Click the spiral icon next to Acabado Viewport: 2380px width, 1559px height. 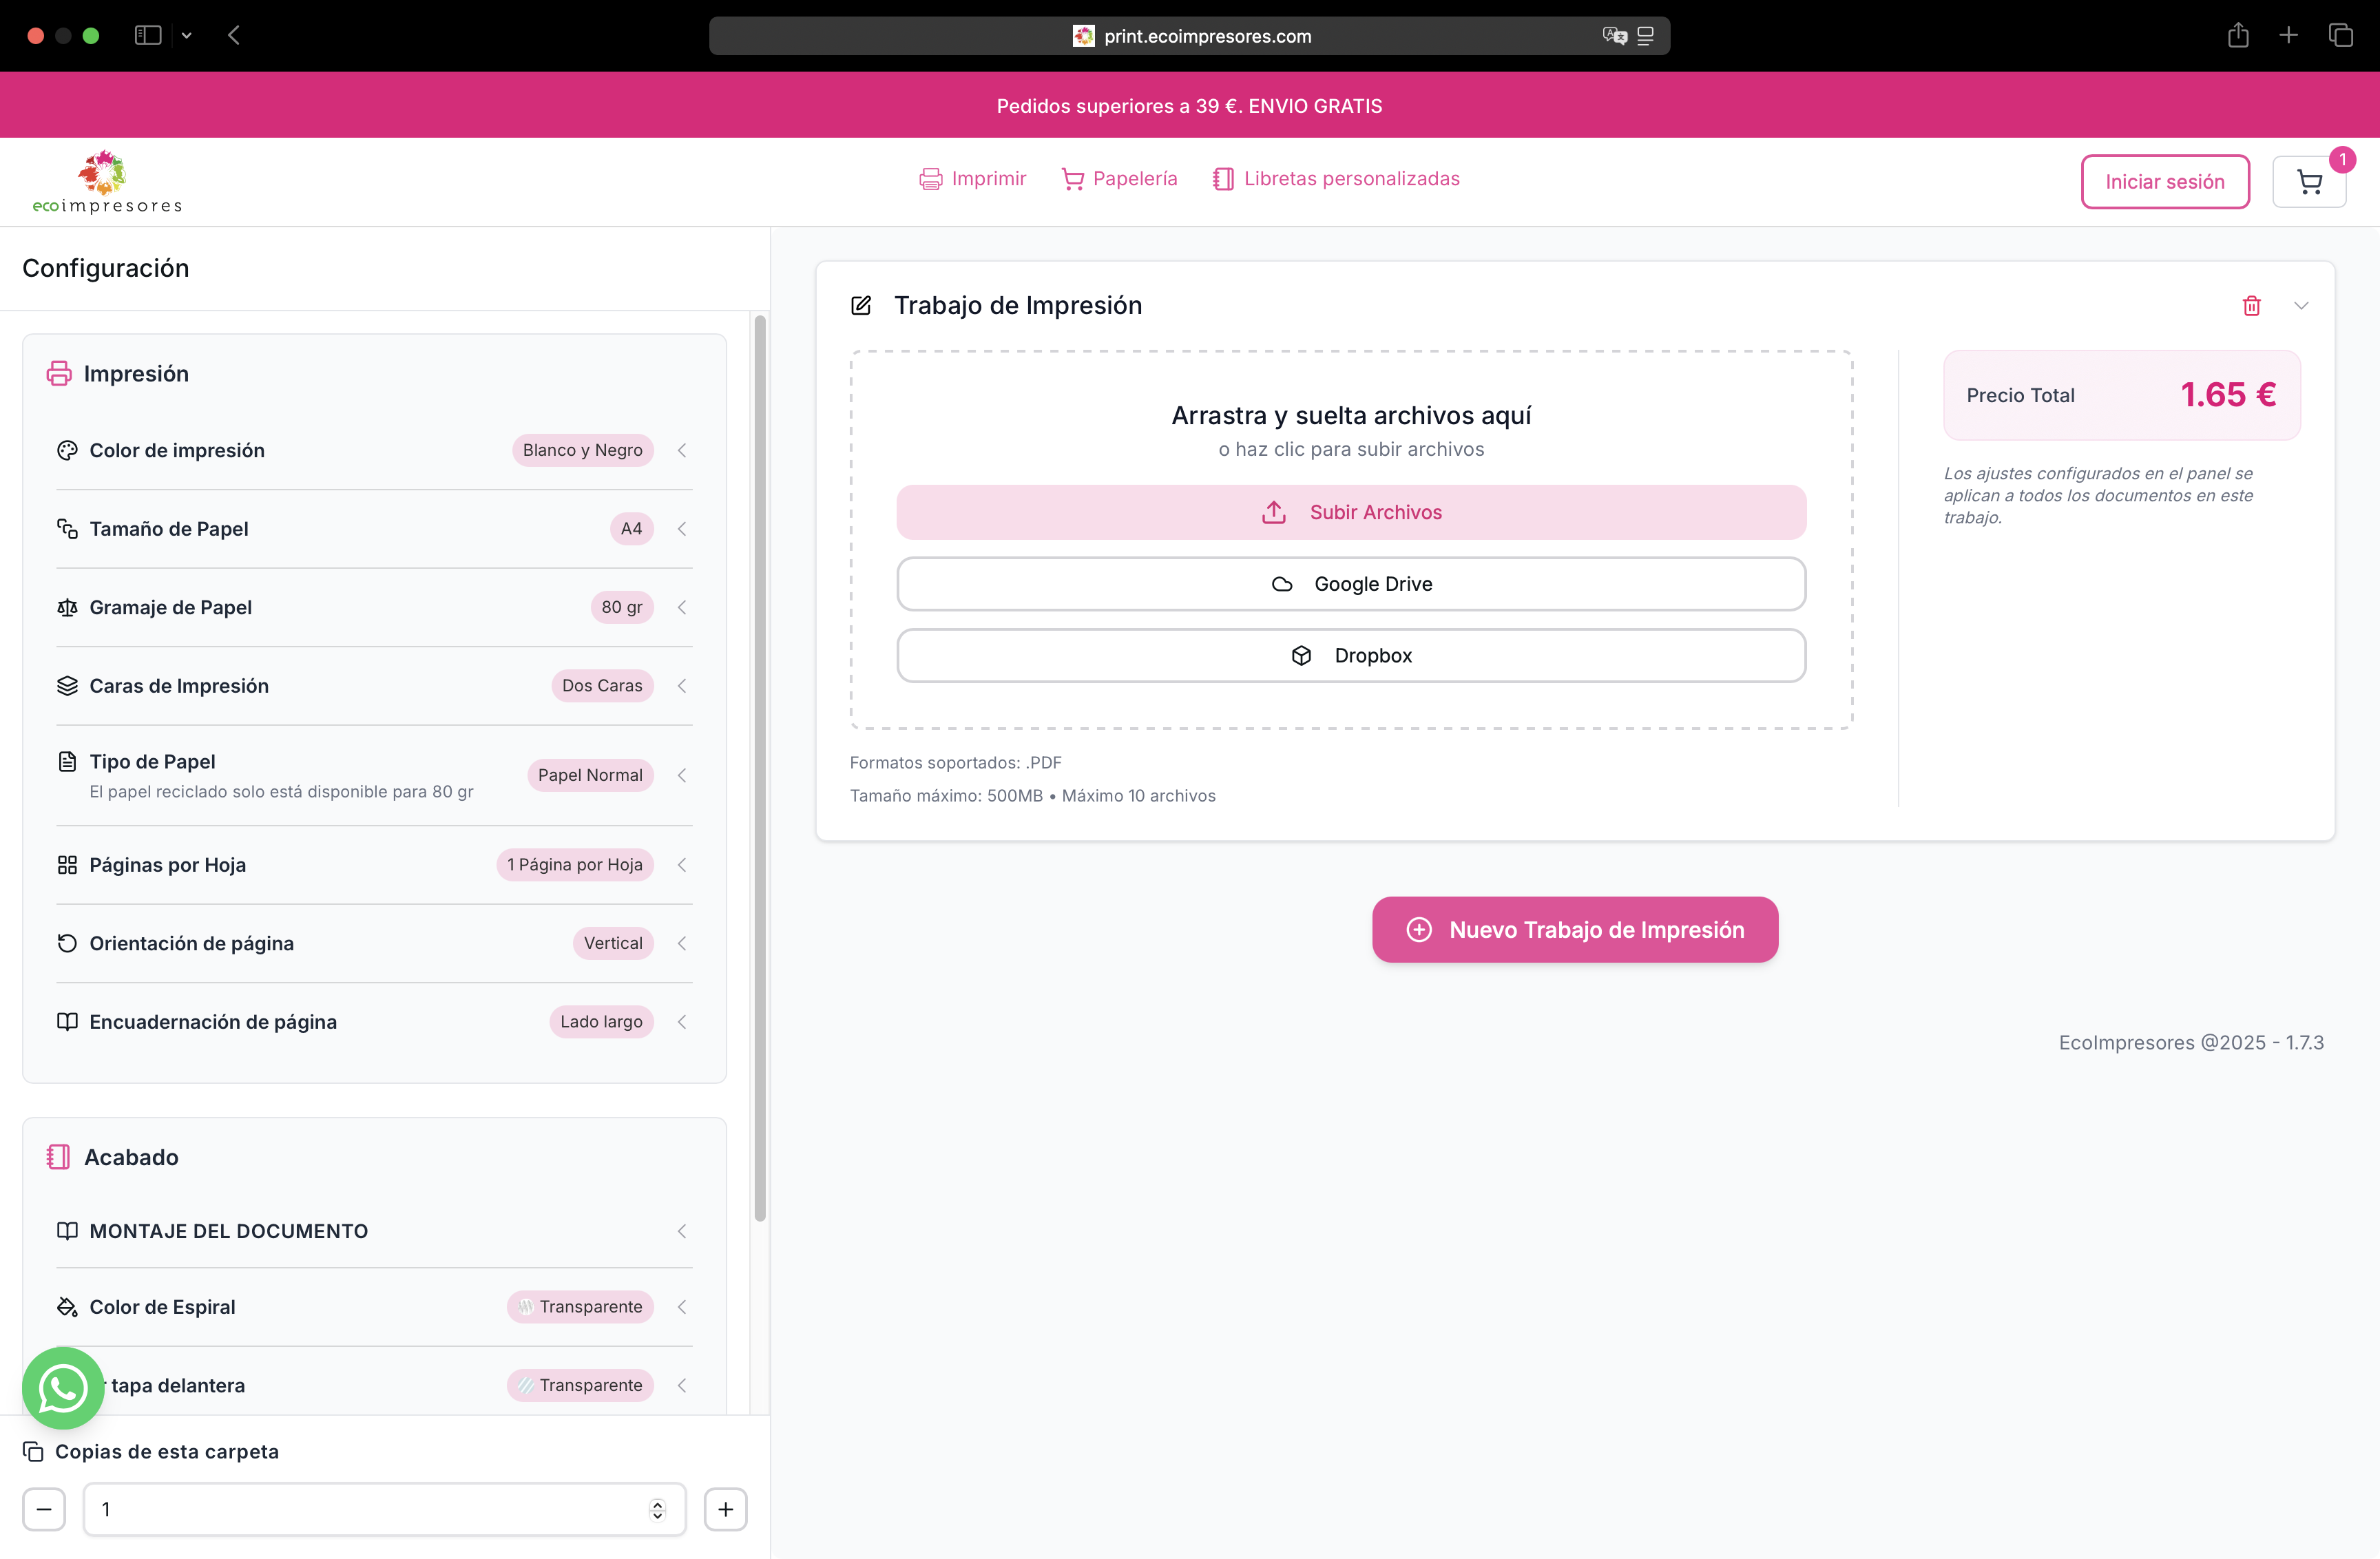point(60,1156)
